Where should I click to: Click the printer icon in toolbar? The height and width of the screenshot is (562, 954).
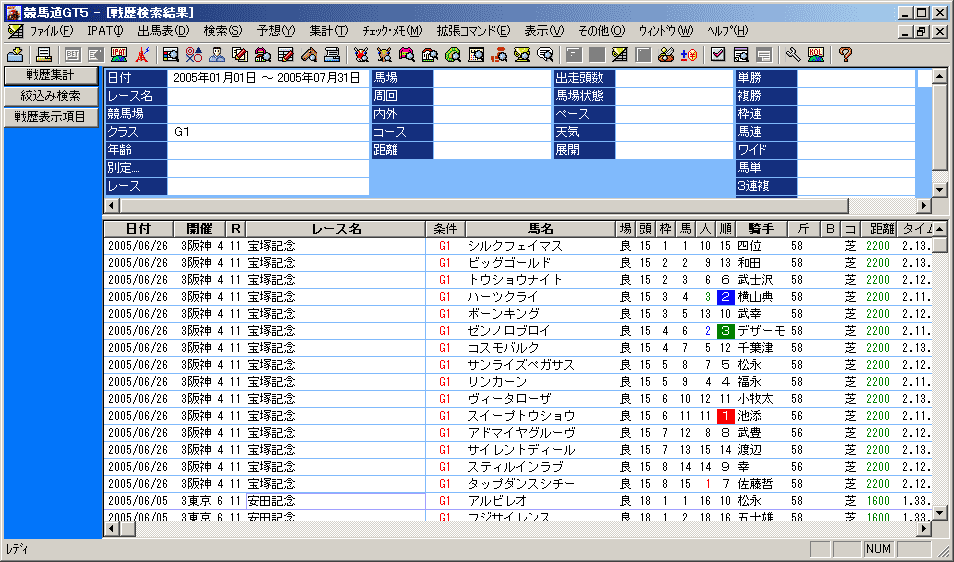click(x=44, y=54)
